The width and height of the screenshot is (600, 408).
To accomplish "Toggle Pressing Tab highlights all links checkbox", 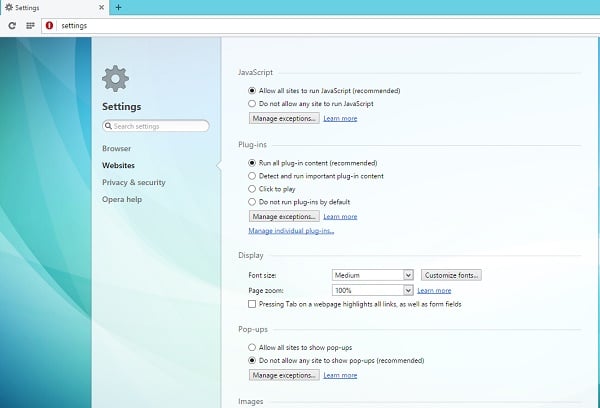I will [252, 304].
